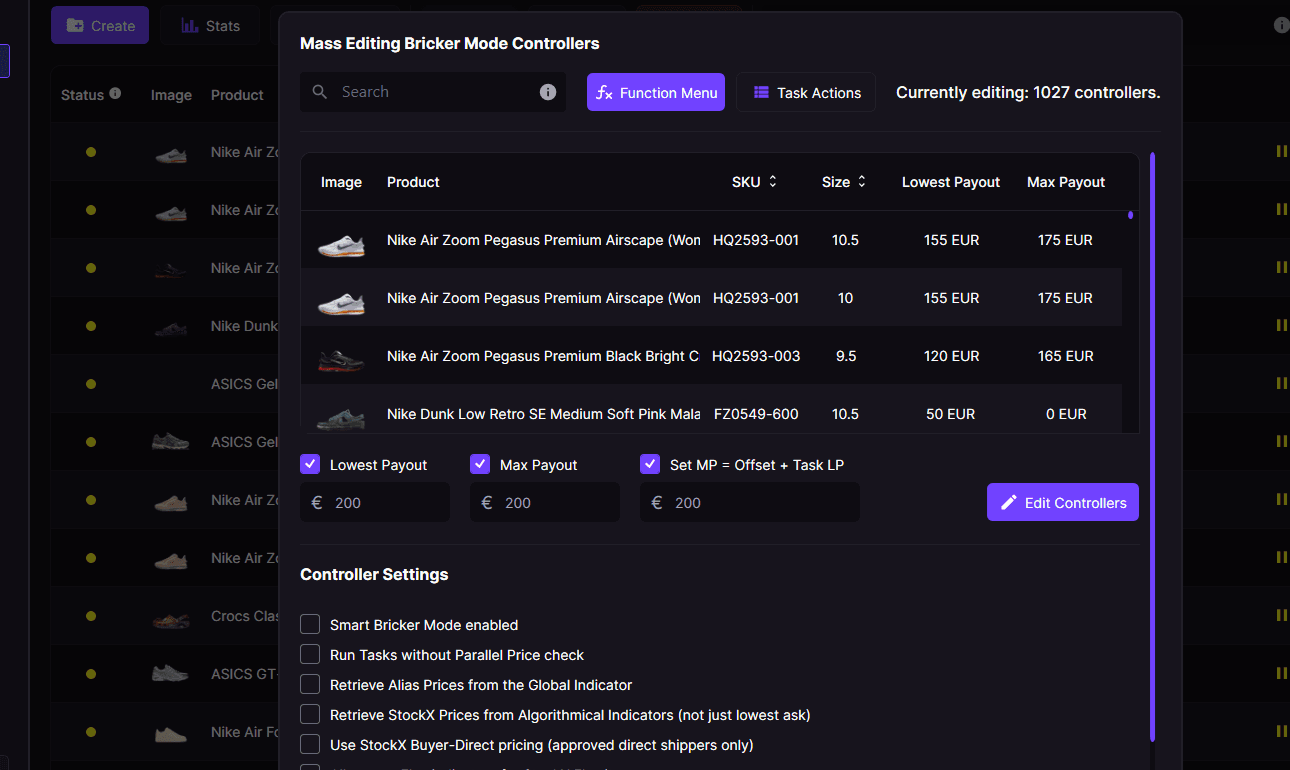Uncheck the Max Payout checkbox
The width and height of the screenshot is (1290, 770).
480,464
